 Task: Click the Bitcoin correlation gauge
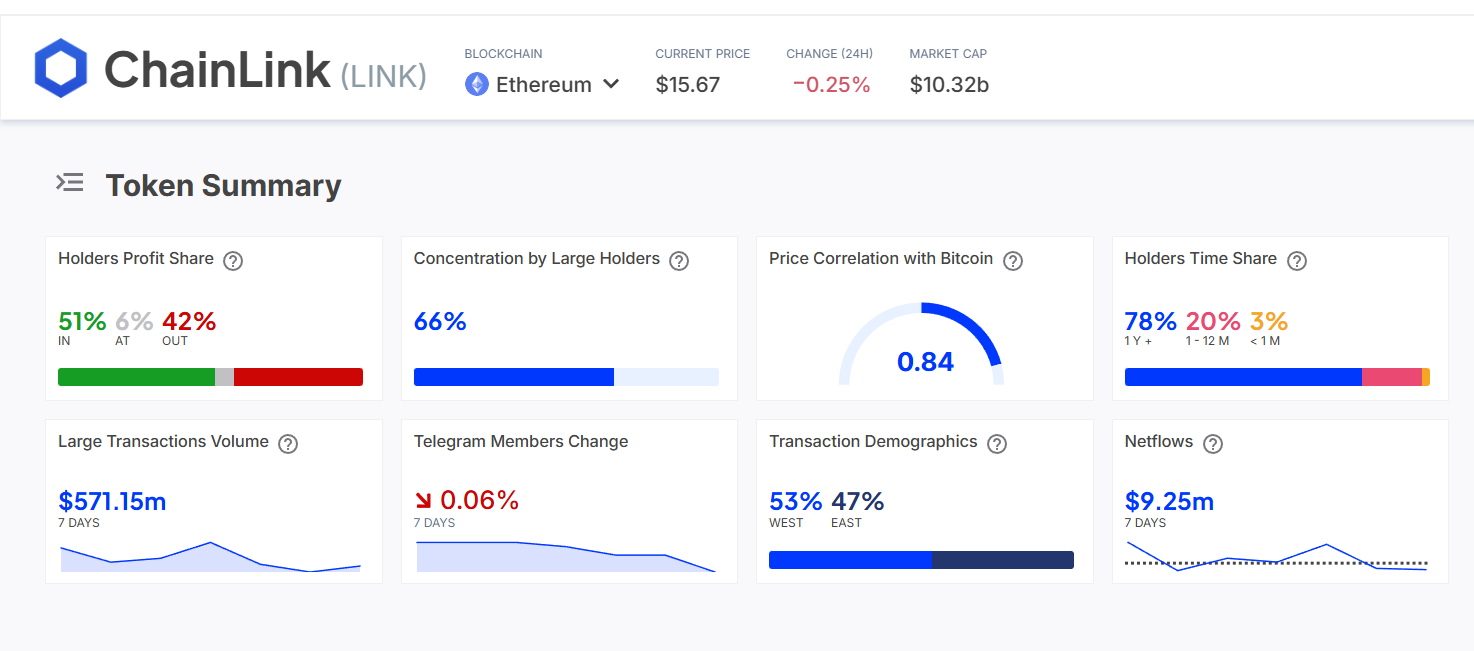point(921,344)
